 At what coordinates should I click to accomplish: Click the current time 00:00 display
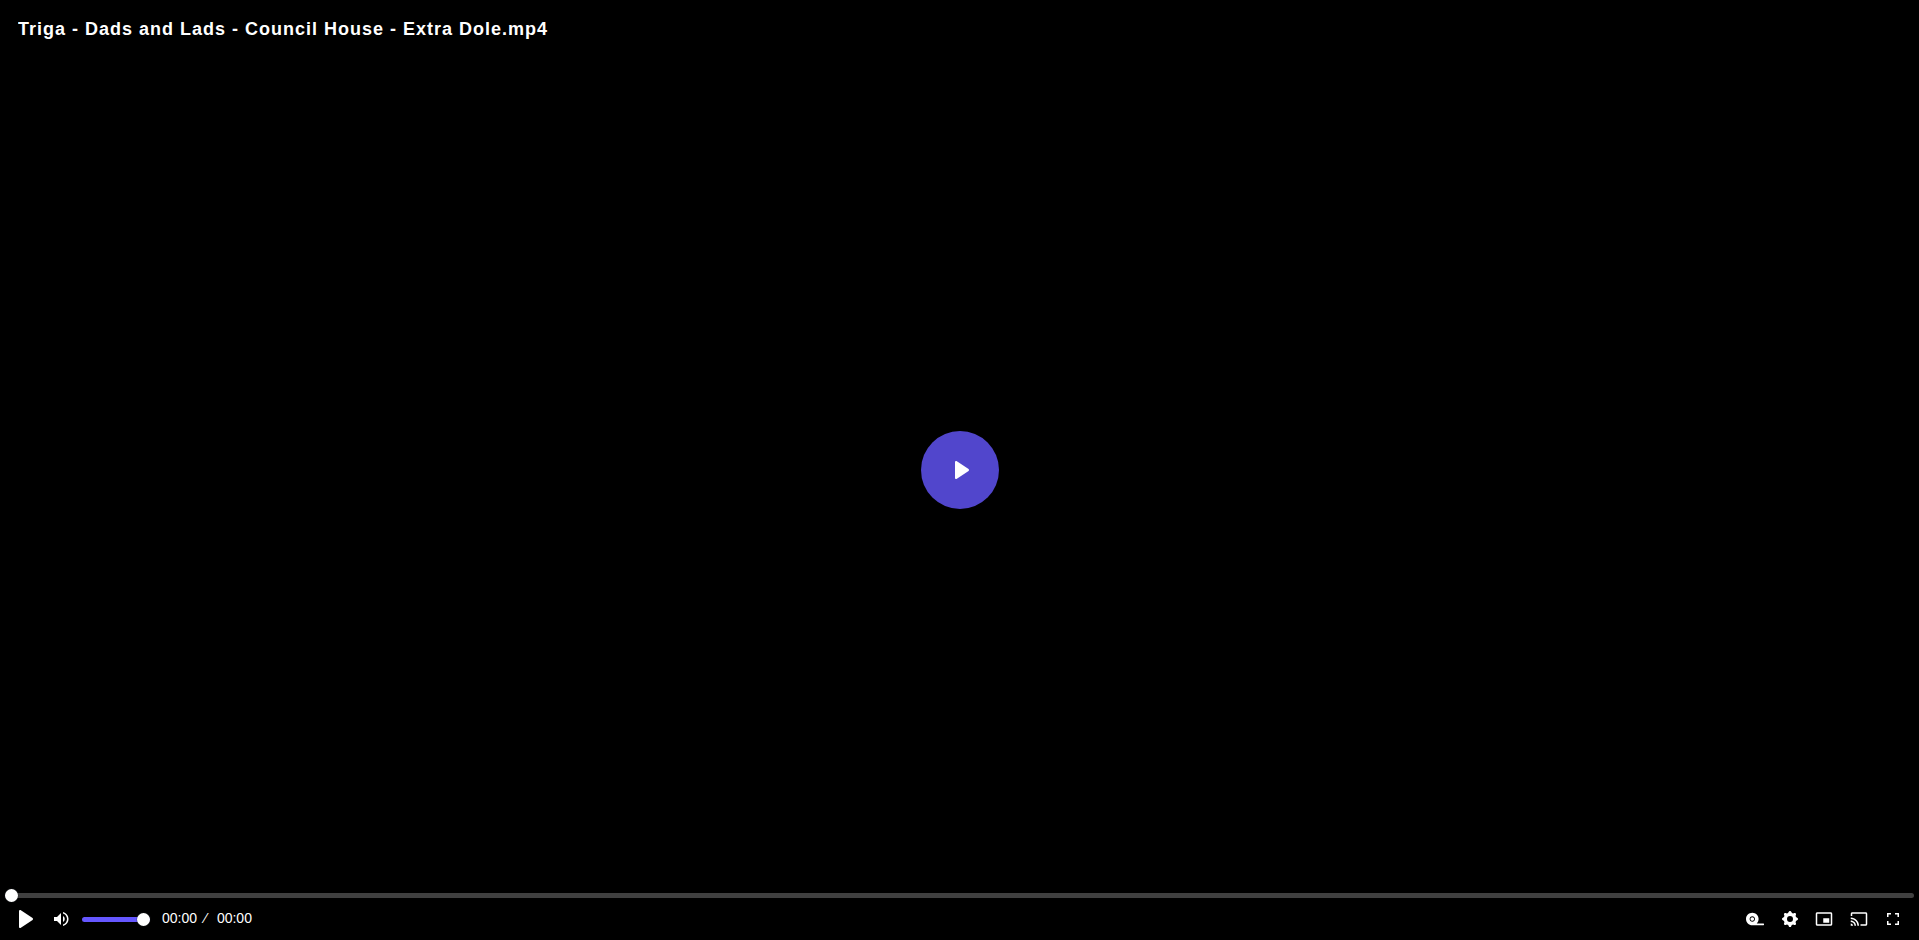[x=179, y=918]
